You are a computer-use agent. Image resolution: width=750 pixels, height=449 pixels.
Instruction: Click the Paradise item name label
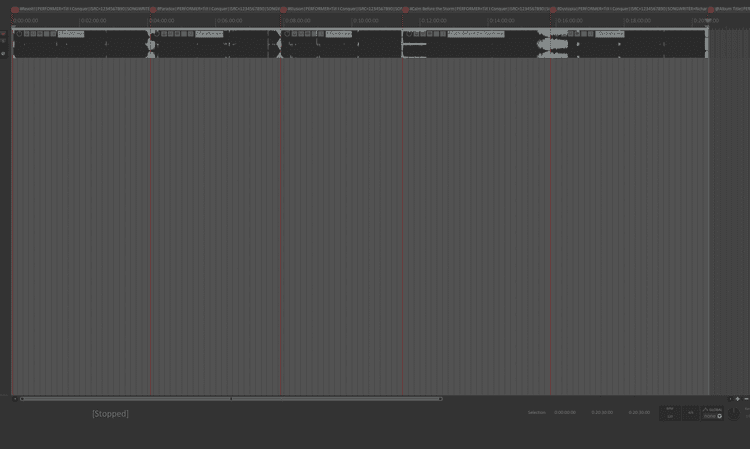[209, 34]
